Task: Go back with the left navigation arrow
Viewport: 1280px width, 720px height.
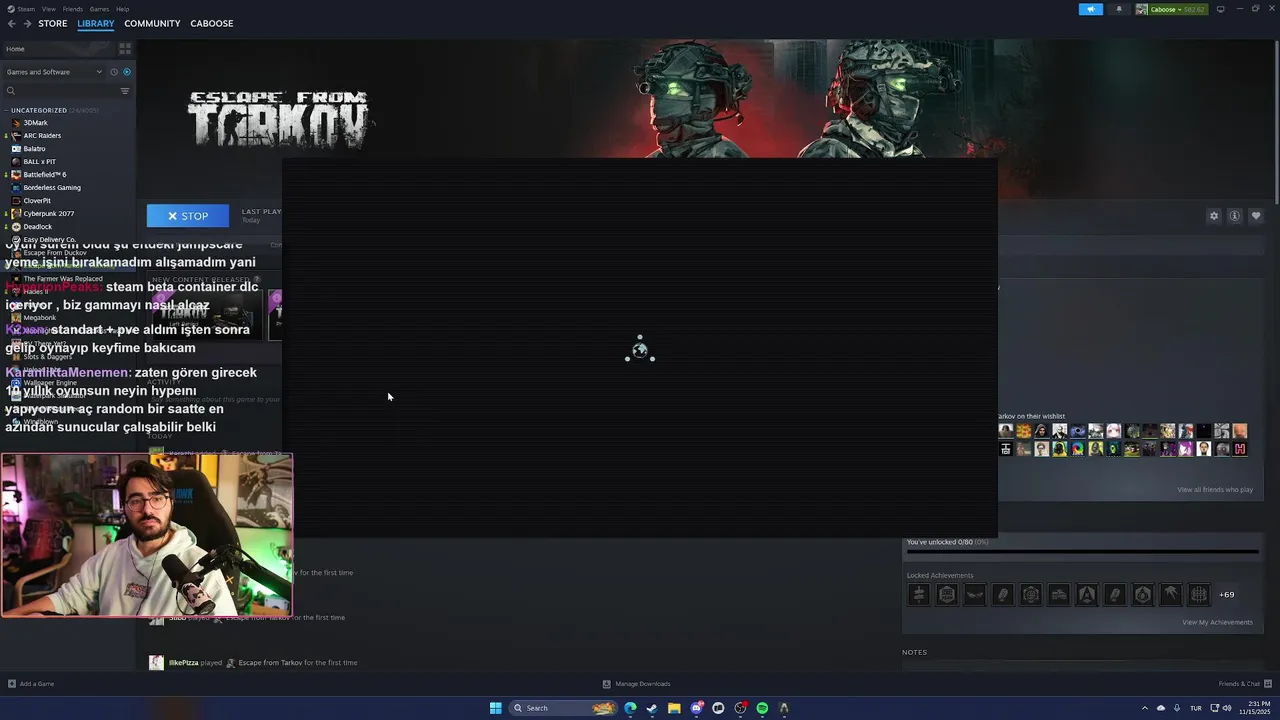Action: [12, 23]
